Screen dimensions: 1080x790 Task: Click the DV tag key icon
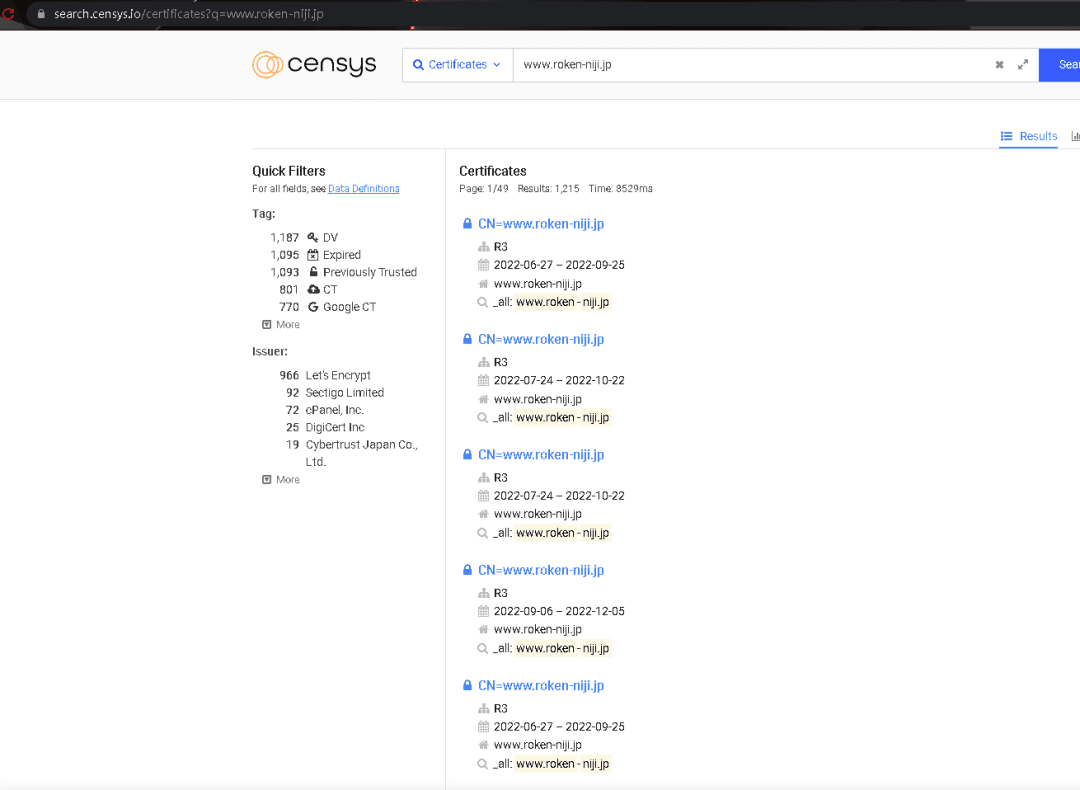click(313, 238)
